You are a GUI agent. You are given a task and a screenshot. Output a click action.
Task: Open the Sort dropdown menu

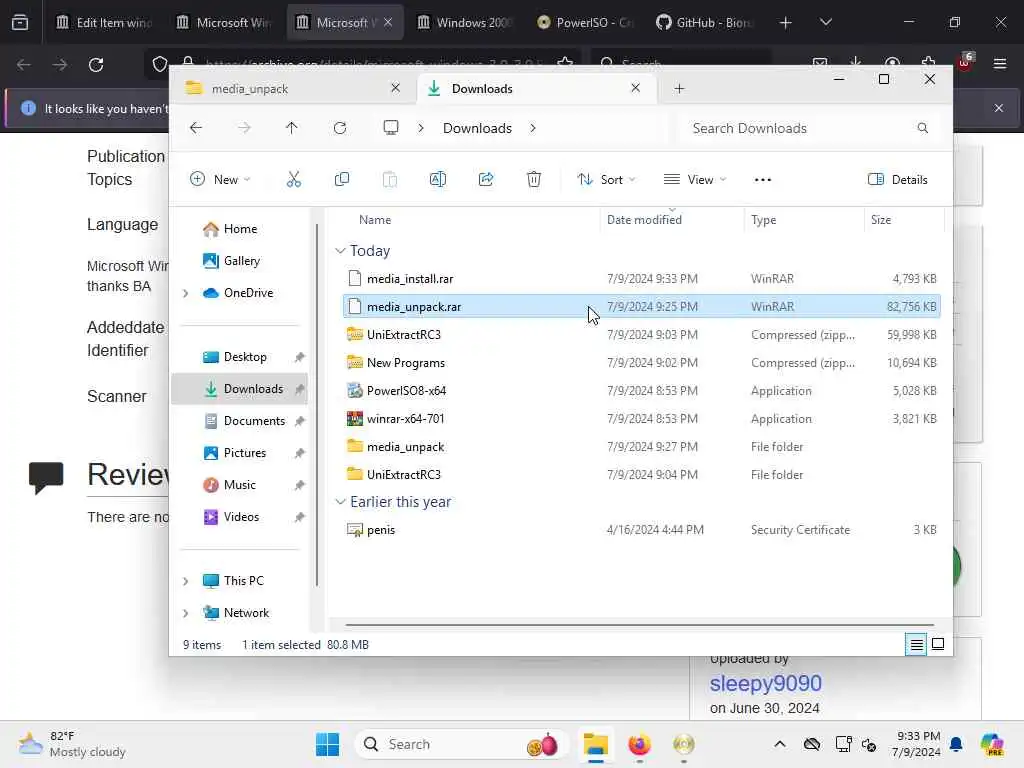[x=606, y=180]
